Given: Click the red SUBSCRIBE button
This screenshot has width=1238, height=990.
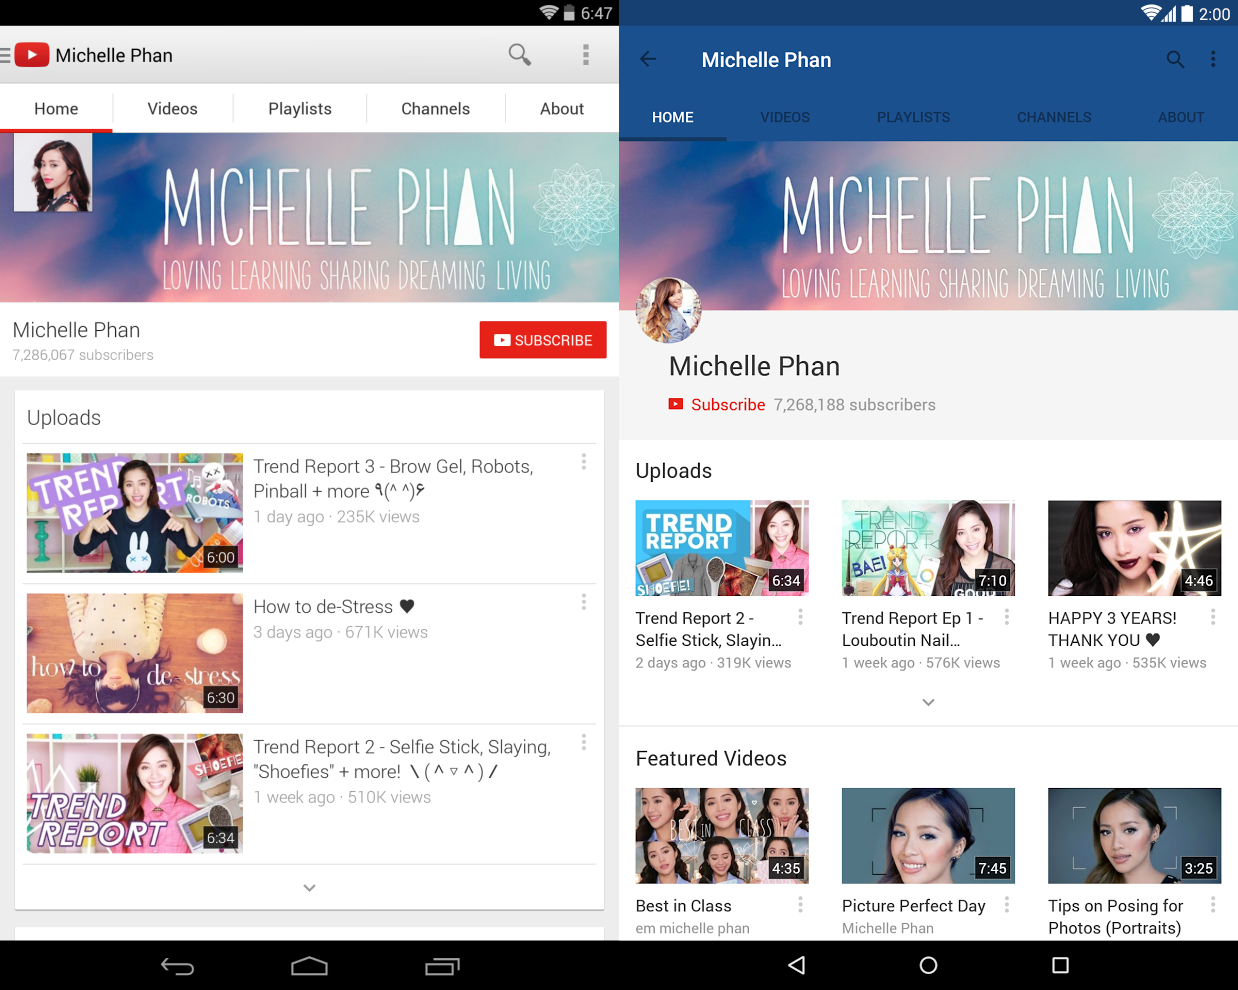Looking at the screenshot, I should [x=543, y=340].
